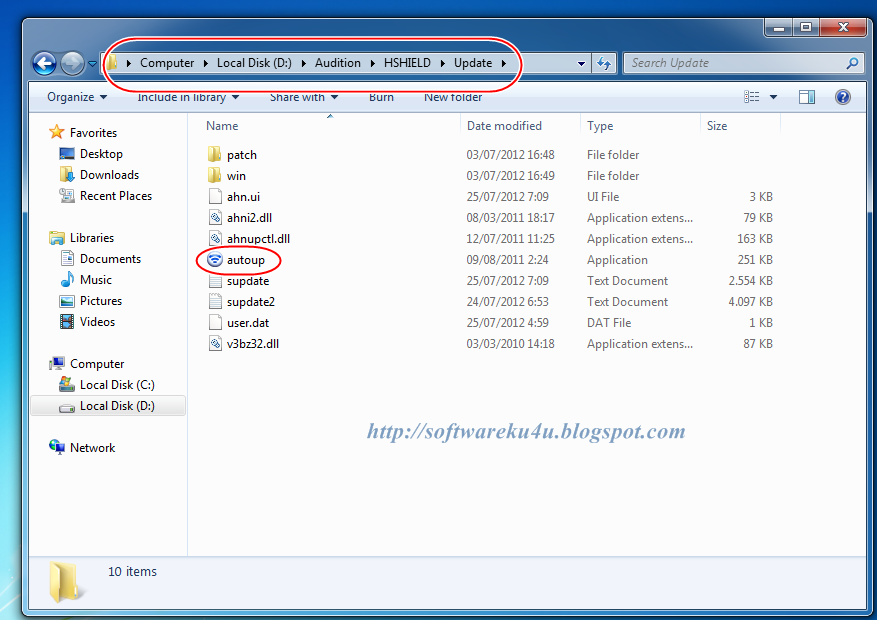Expand arrow between Audition and HSHIELD
877x620 pixels.
point(373,63)
